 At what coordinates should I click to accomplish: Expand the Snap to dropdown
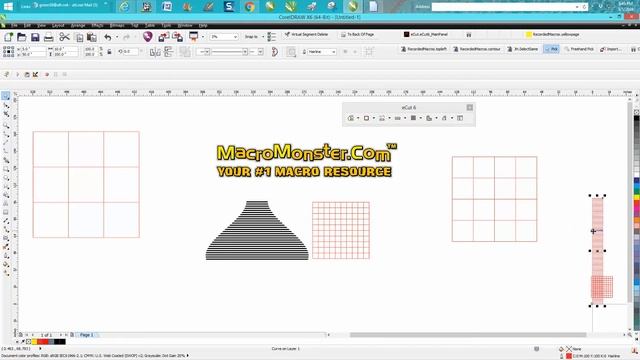(263, 37)
